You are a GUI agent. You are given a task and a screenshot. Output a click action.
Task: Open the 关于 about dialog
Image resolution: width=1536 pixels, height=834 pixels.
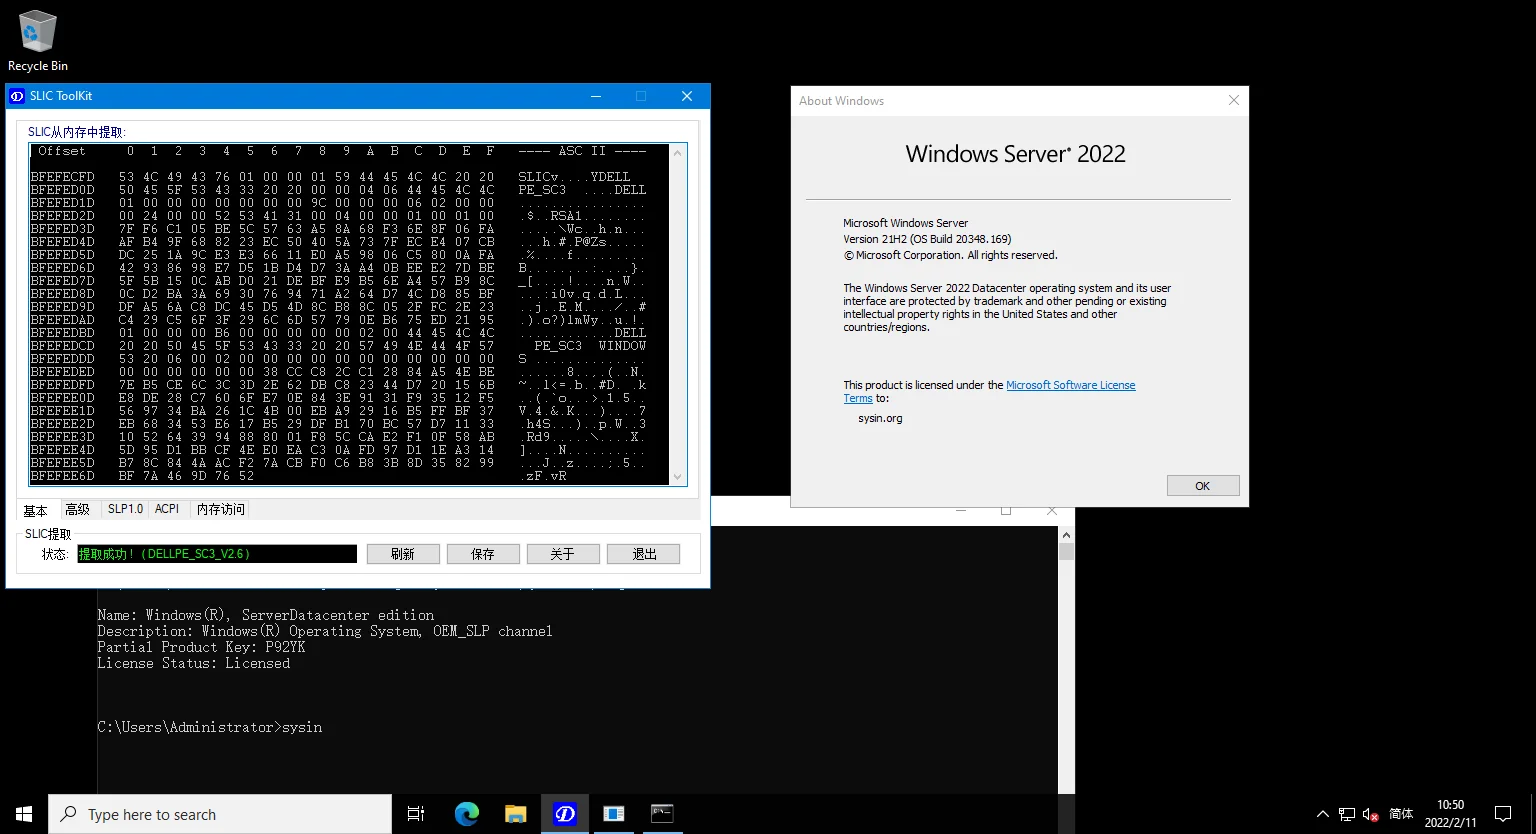(x=563, y=553)
